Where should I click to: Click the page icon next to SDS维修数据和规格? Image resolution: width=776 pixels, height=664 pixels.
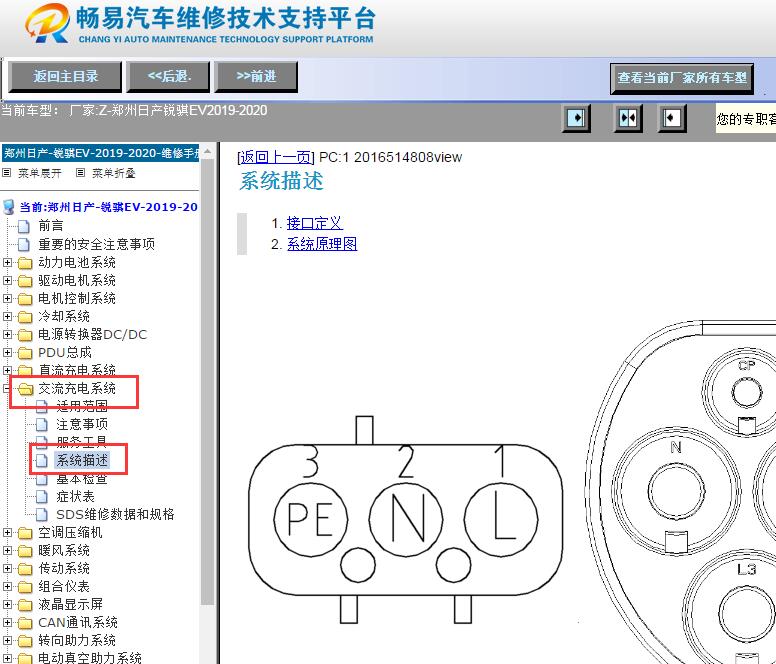click(42, 515)
